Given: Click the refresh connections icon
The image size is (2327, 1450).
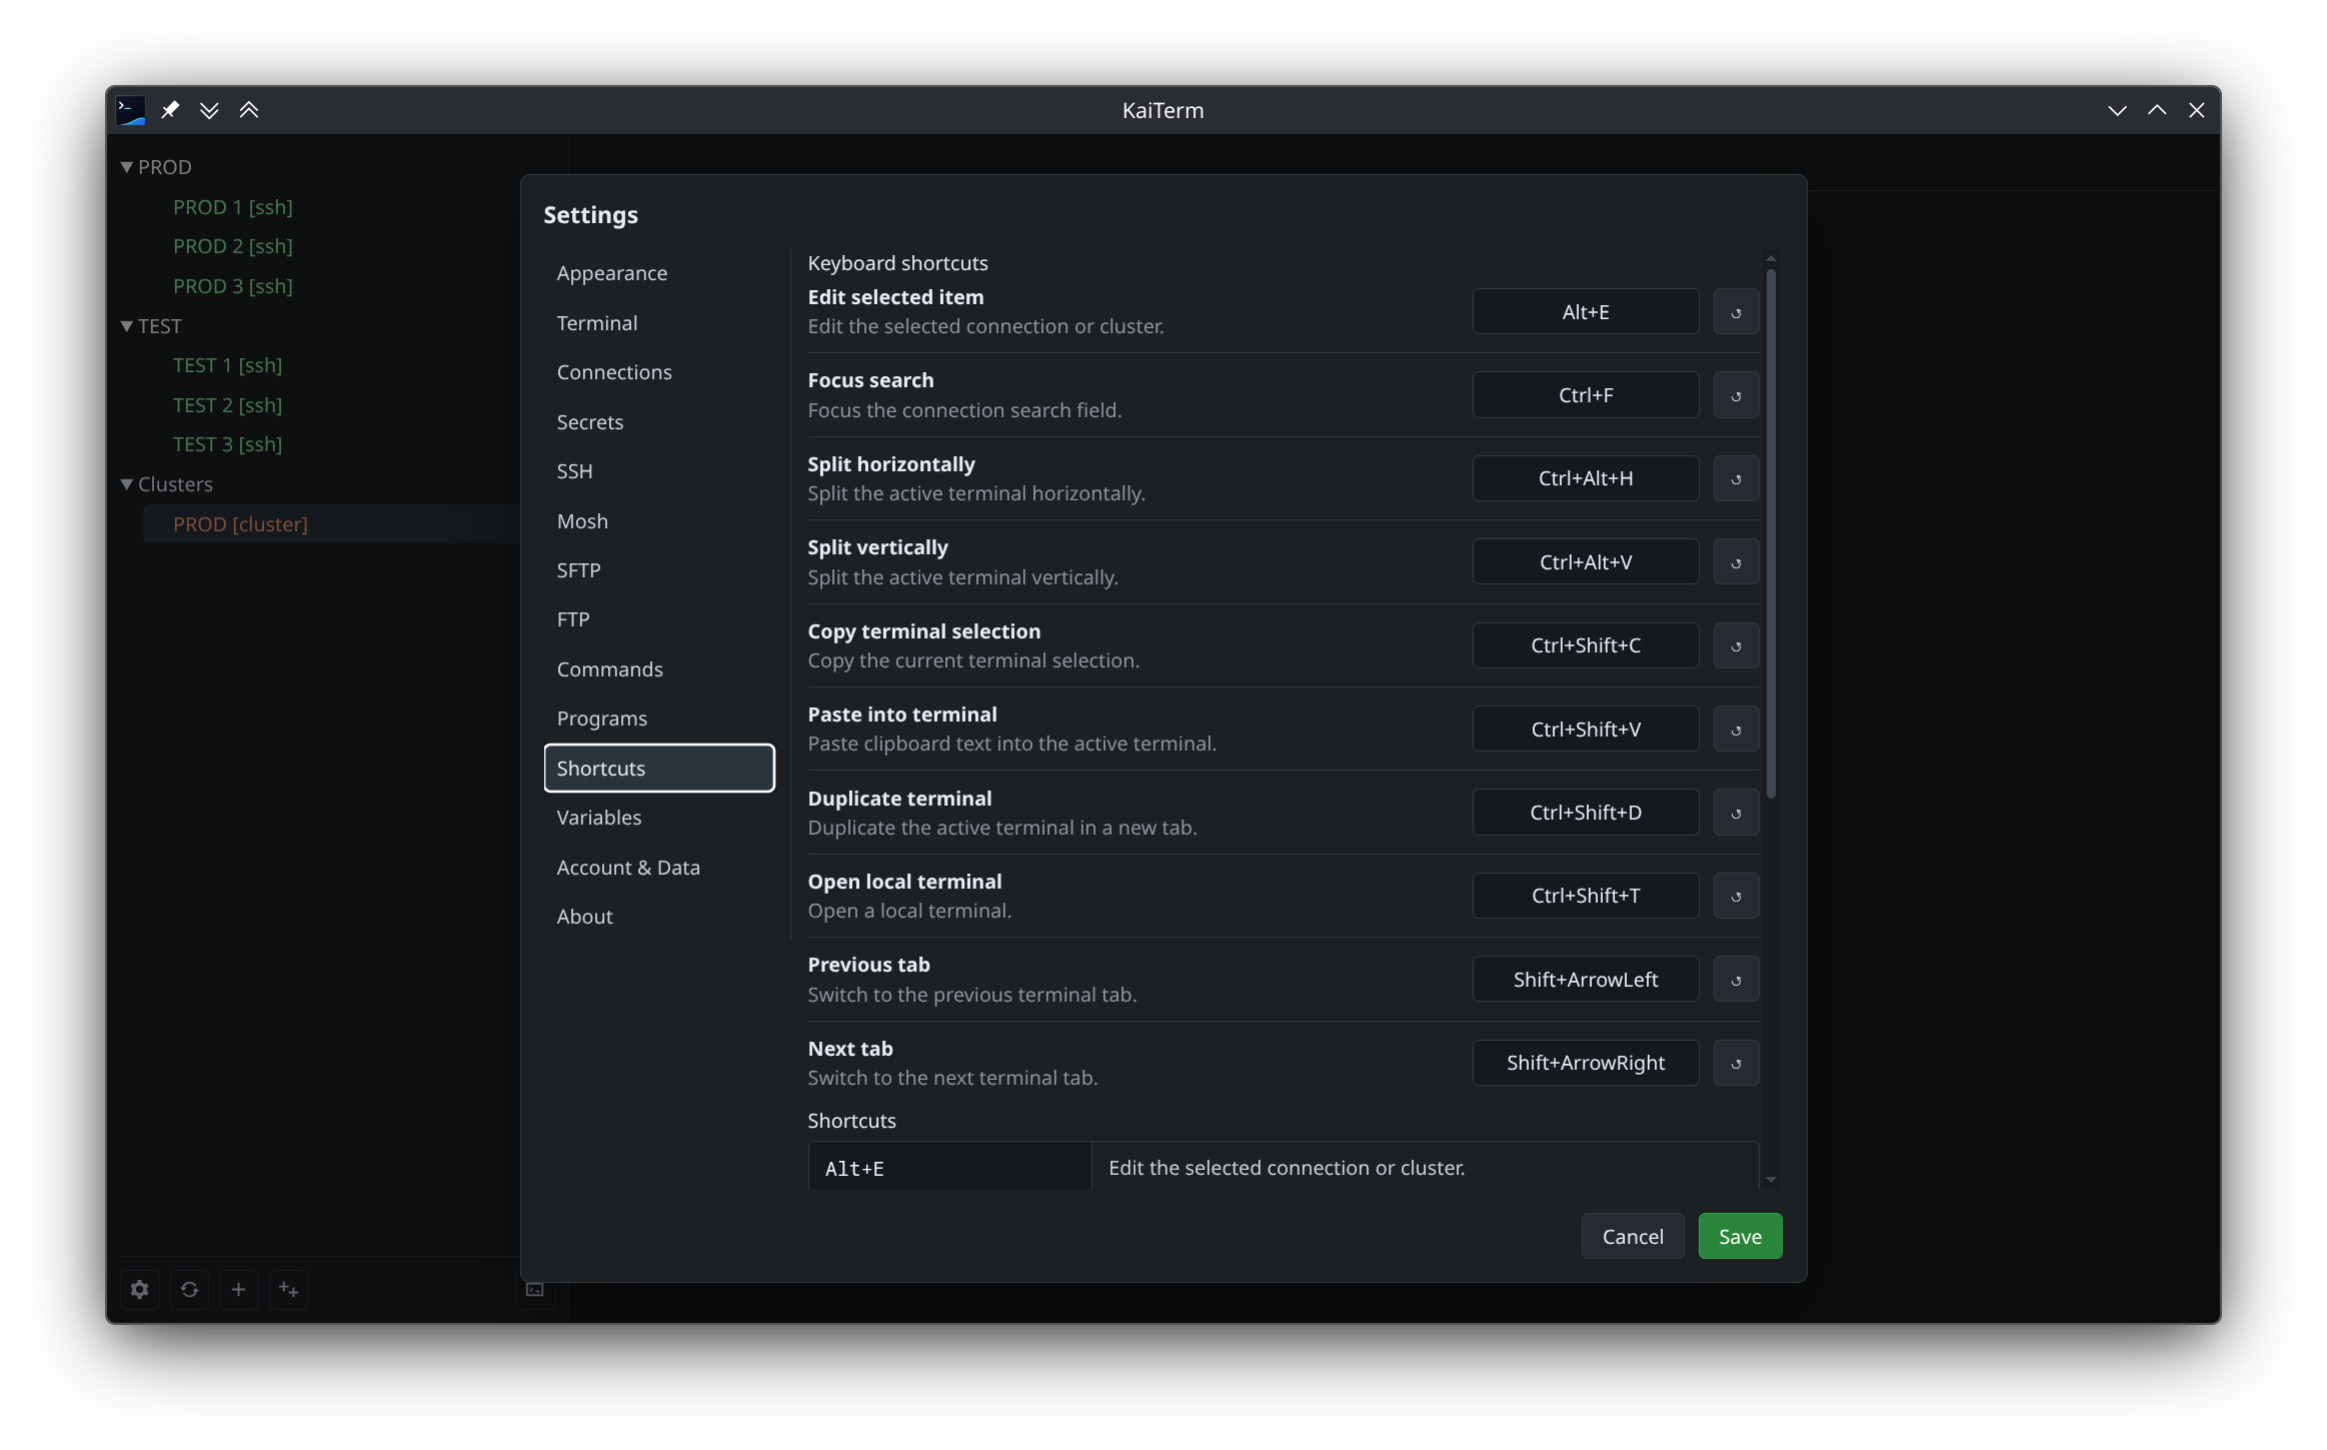Looking at the screenshot, I should (x=189, y=1289).
